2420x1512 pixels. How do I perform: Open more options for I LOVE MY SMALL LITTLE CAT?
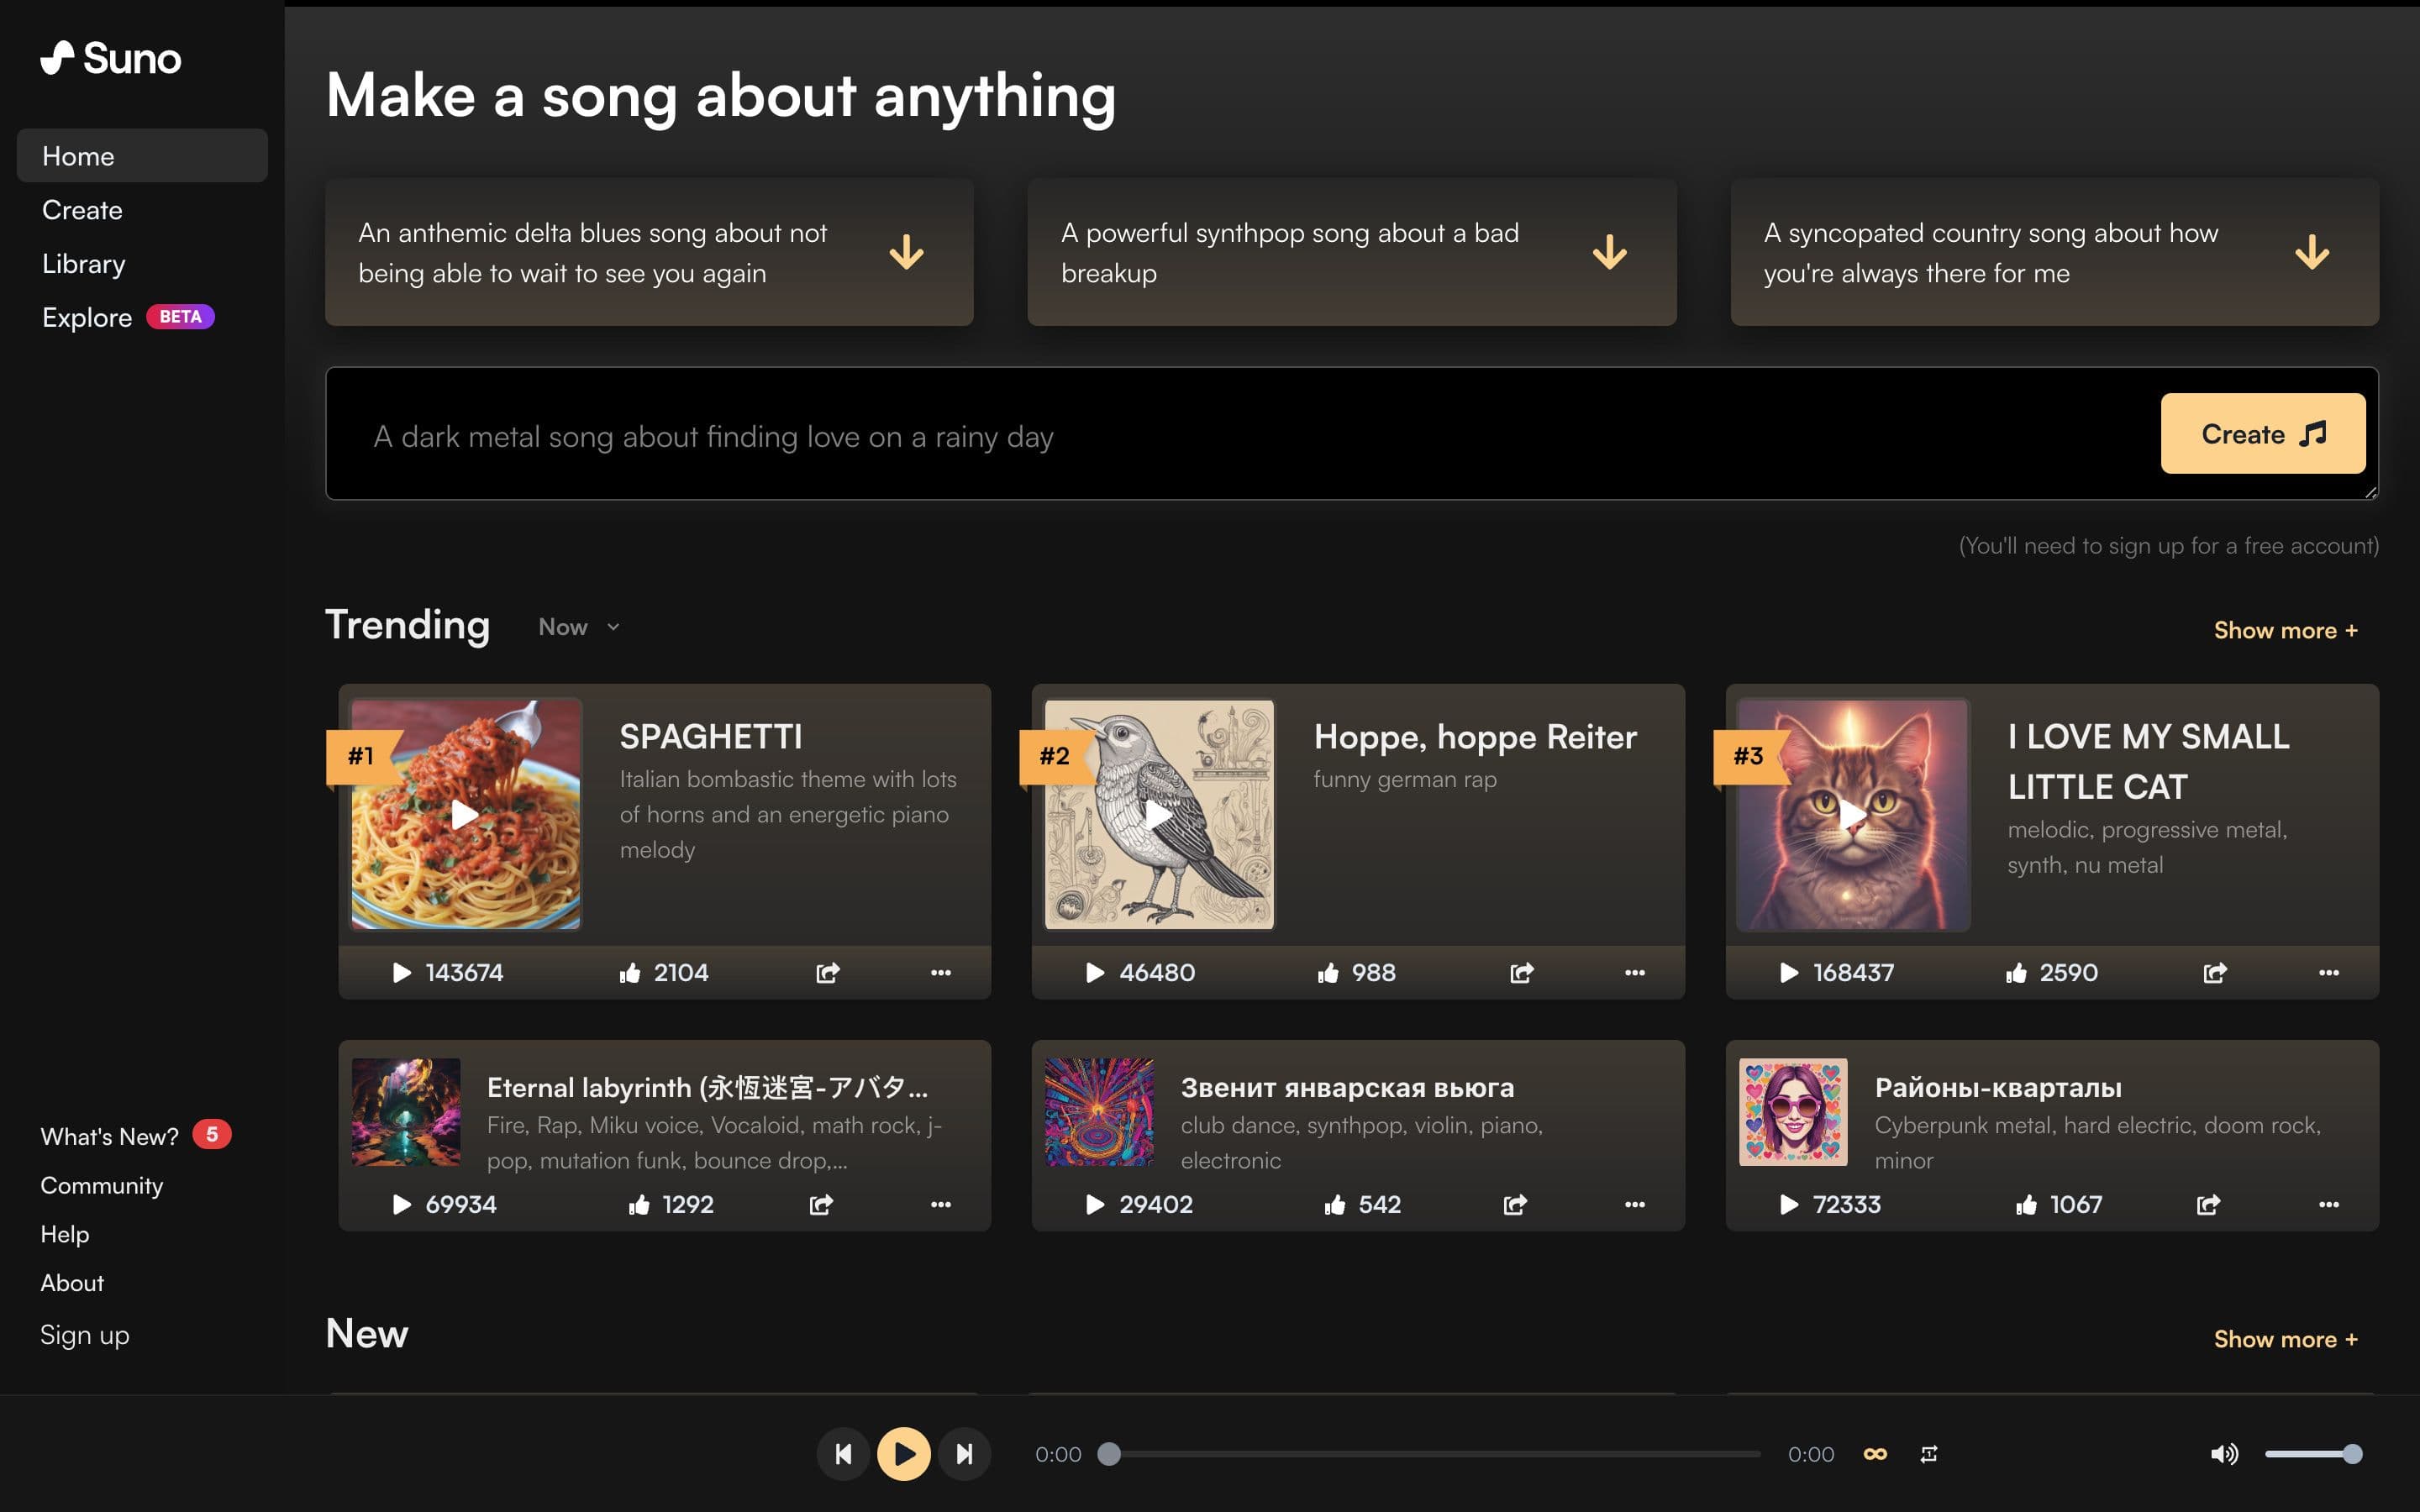point(2328,972)
